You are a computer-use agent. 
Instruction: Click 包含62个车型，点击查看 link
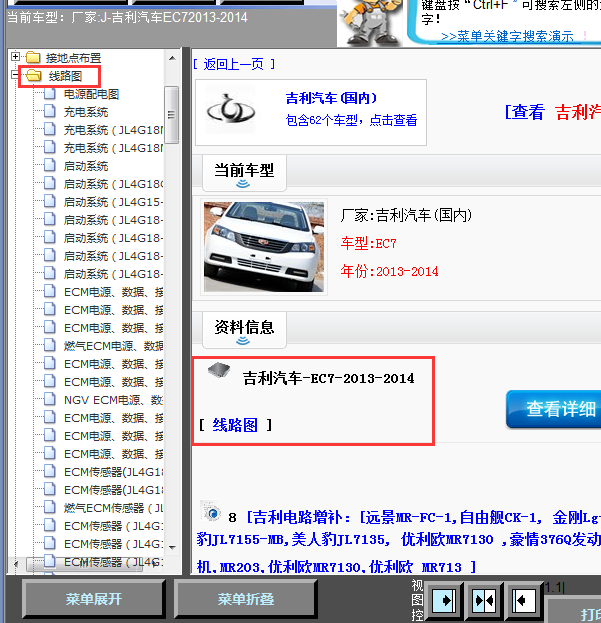pyautogui.click(x=351, y=120)
